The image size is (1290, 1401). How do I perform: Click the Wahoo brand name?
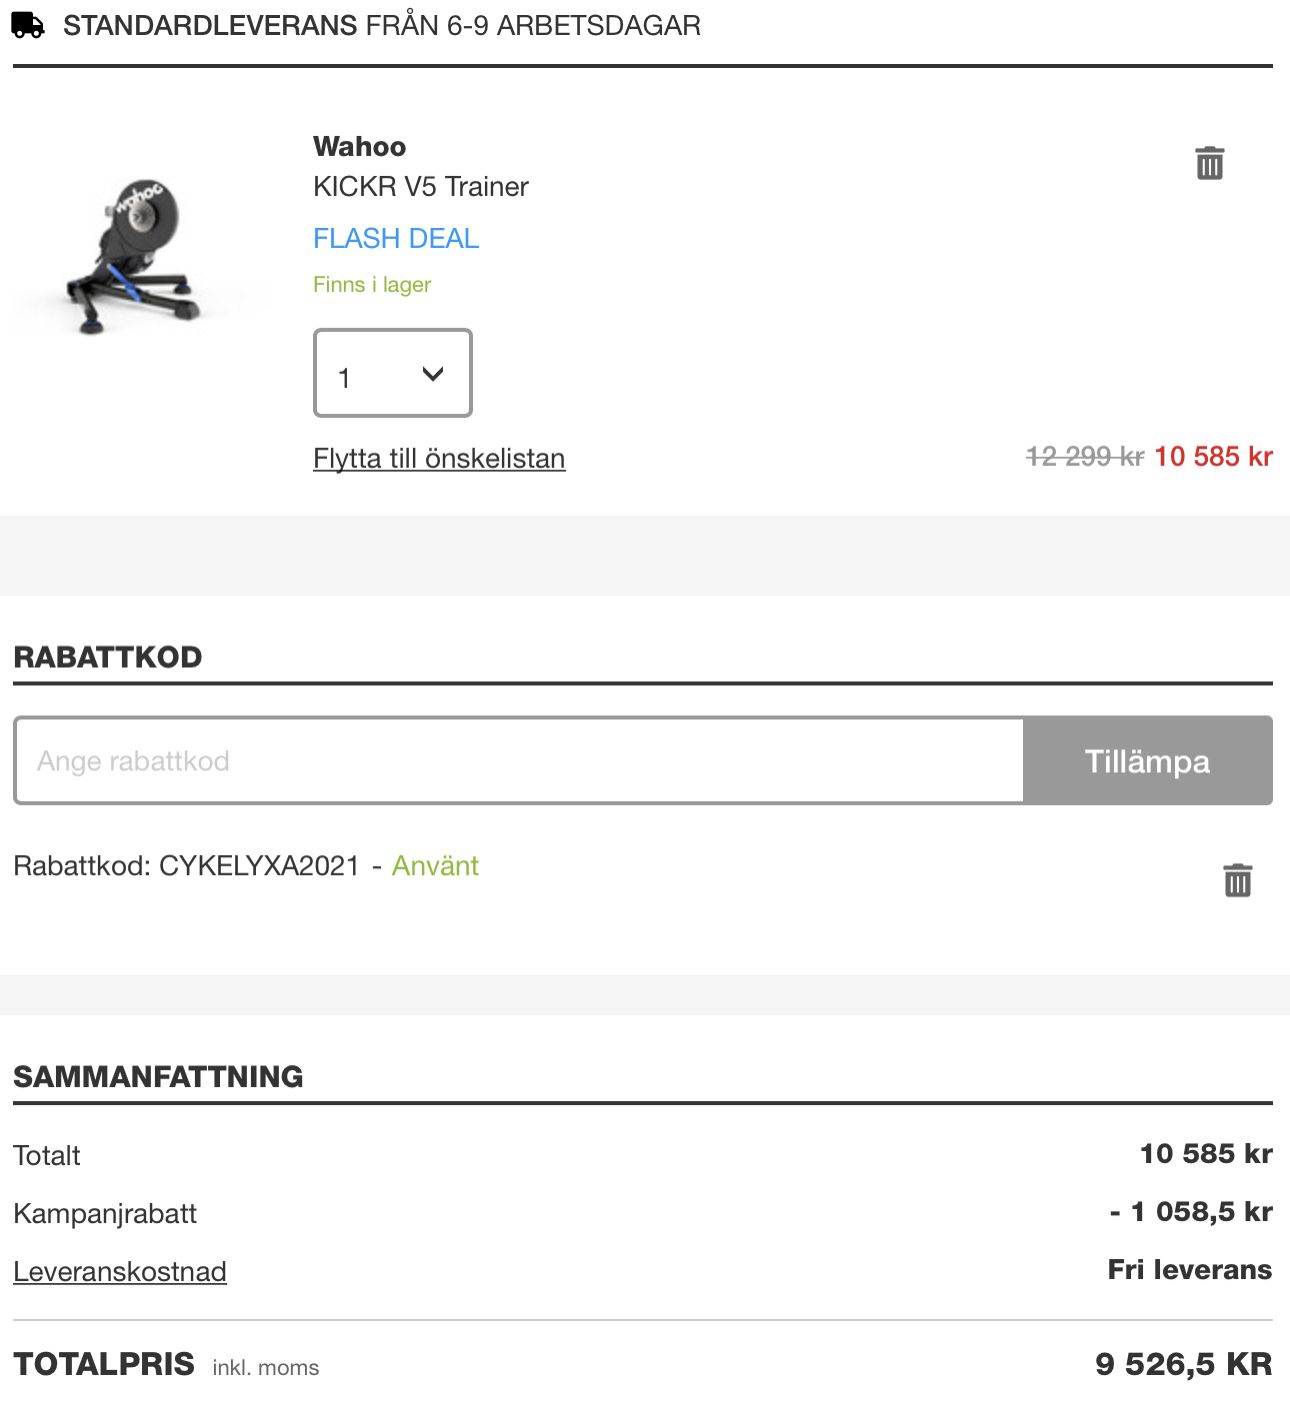(359, 147)
